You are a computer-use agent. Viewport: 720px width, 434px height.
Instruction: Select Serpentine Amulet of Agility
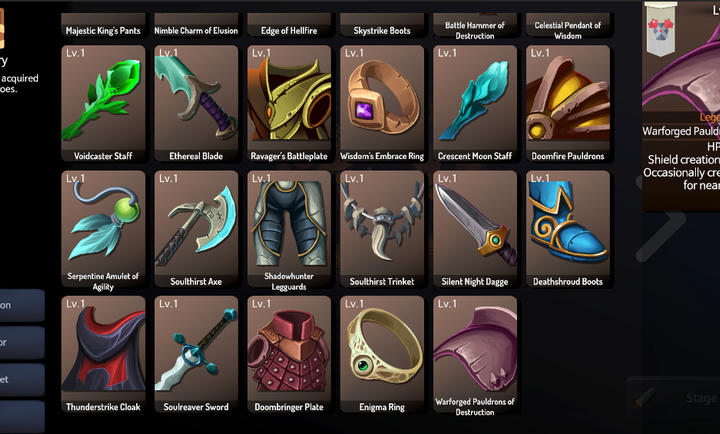103,229
